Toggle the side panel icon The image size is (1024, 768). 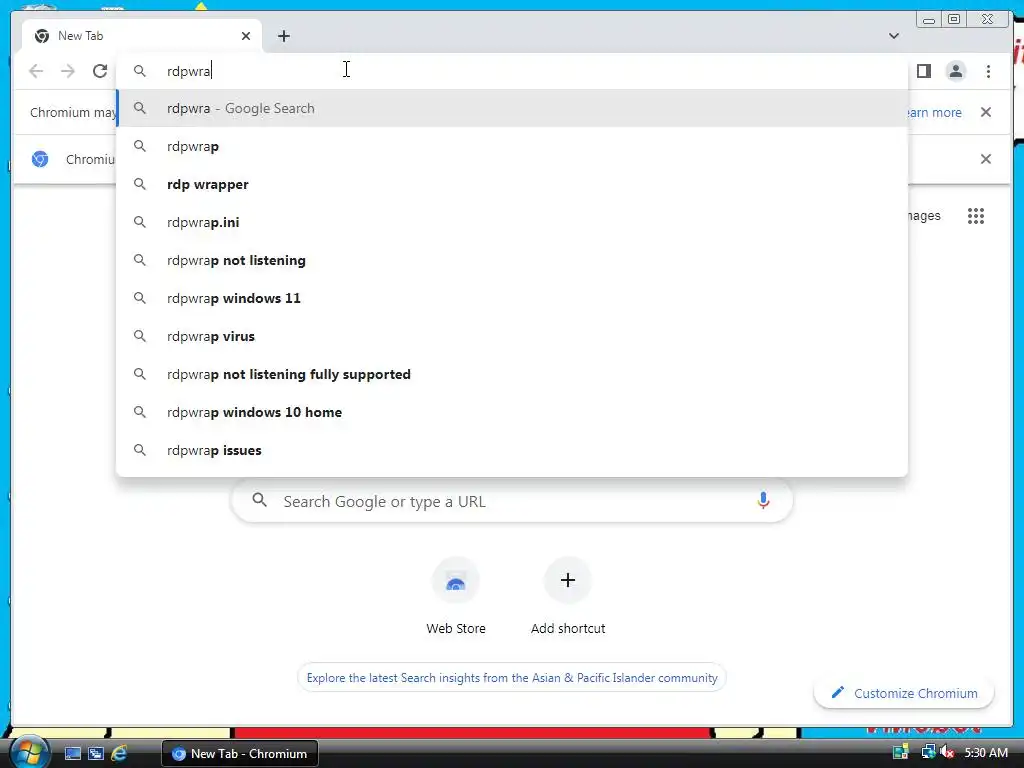click(x=923, y=71)
